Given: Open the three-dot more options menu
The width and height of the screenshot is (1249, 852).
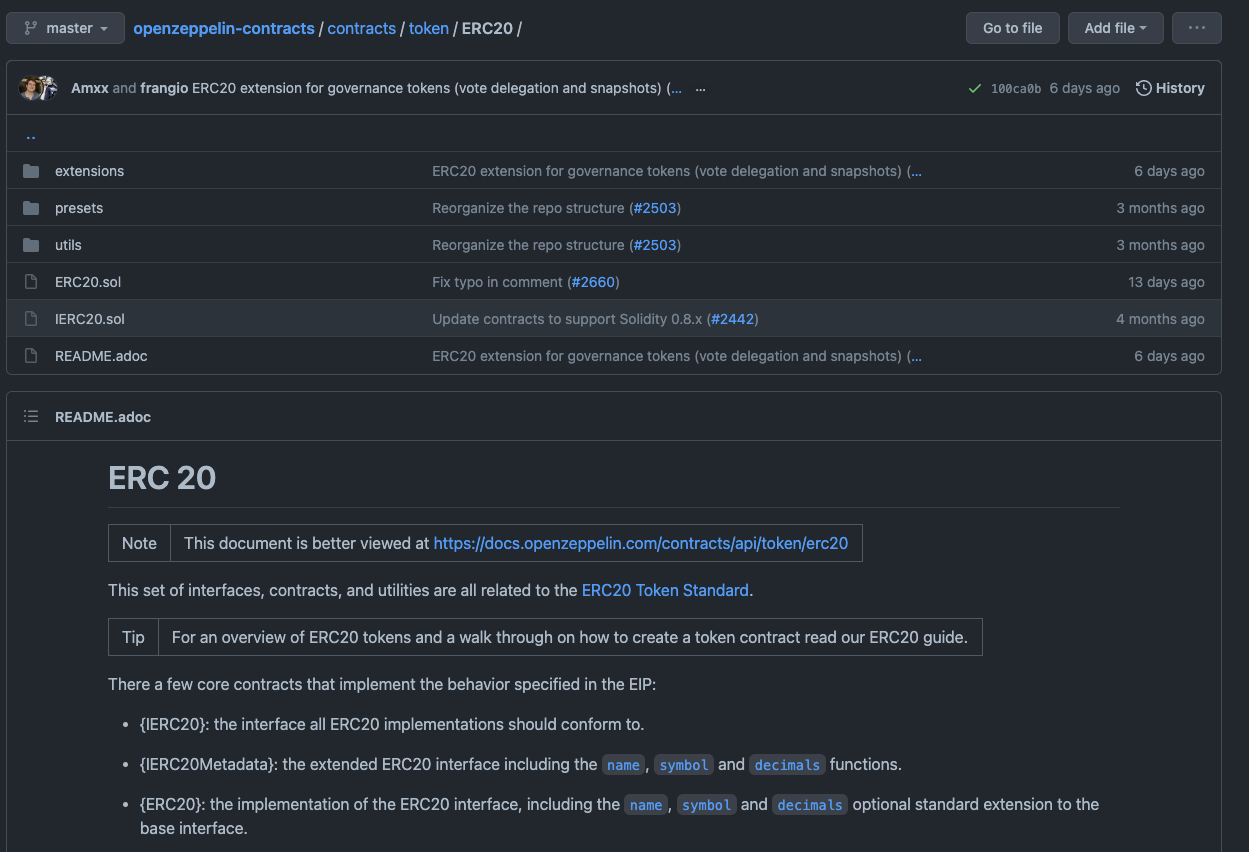Looking at the screenshot, I should [x=1196, y=28].
